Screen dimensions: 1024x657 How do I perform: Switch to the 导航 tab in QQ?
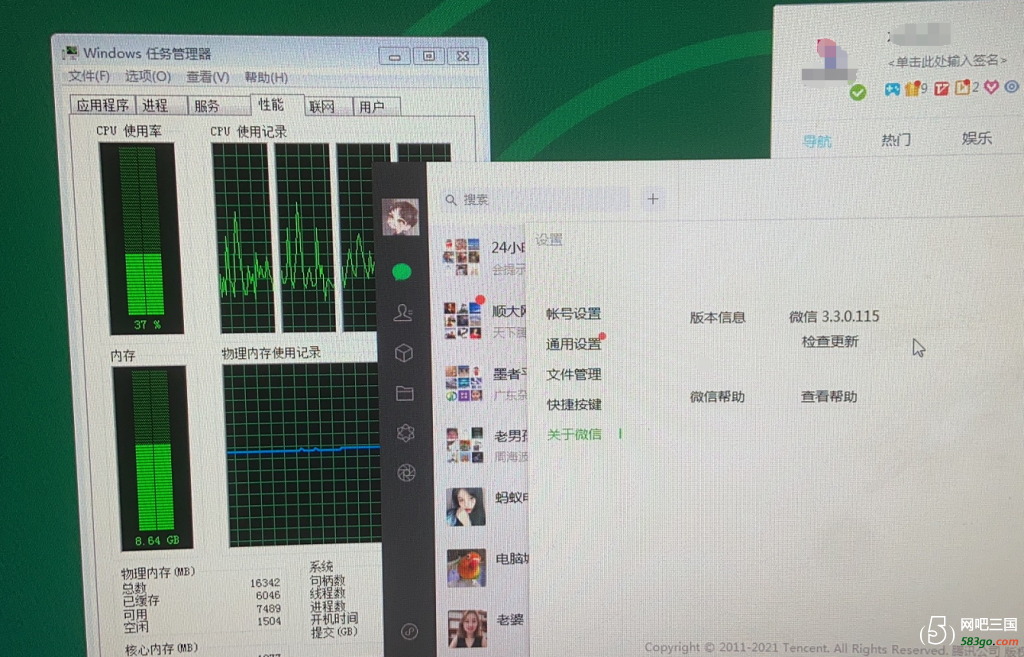(817, 141)
